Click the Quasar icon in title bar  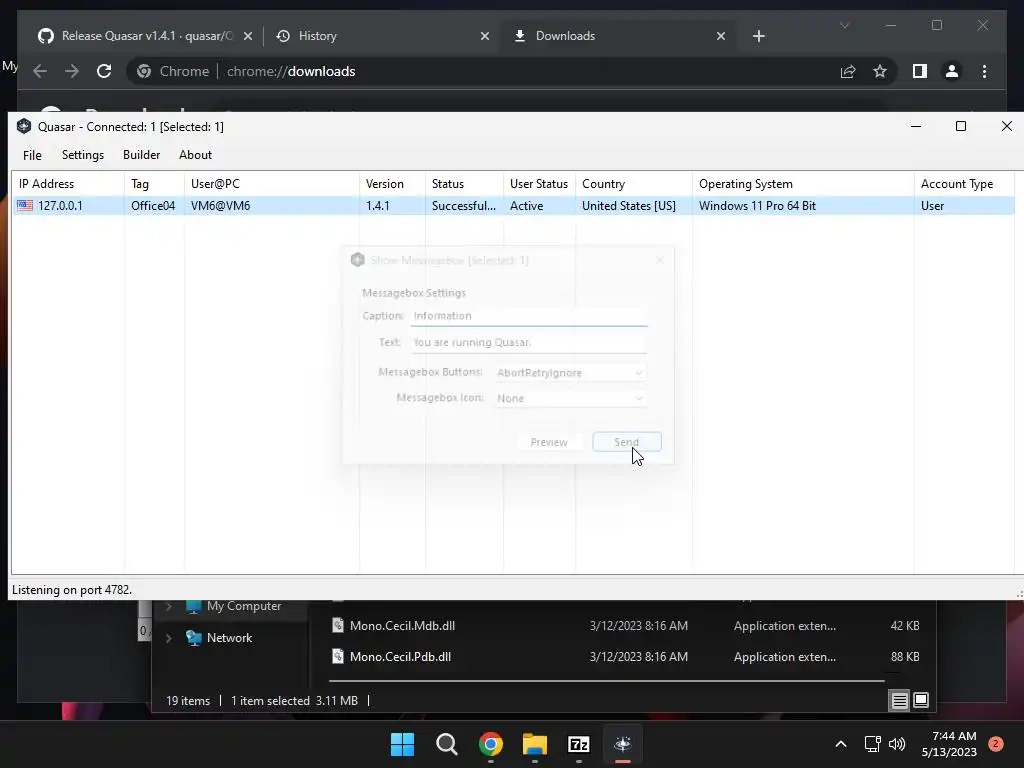point(24,126)
